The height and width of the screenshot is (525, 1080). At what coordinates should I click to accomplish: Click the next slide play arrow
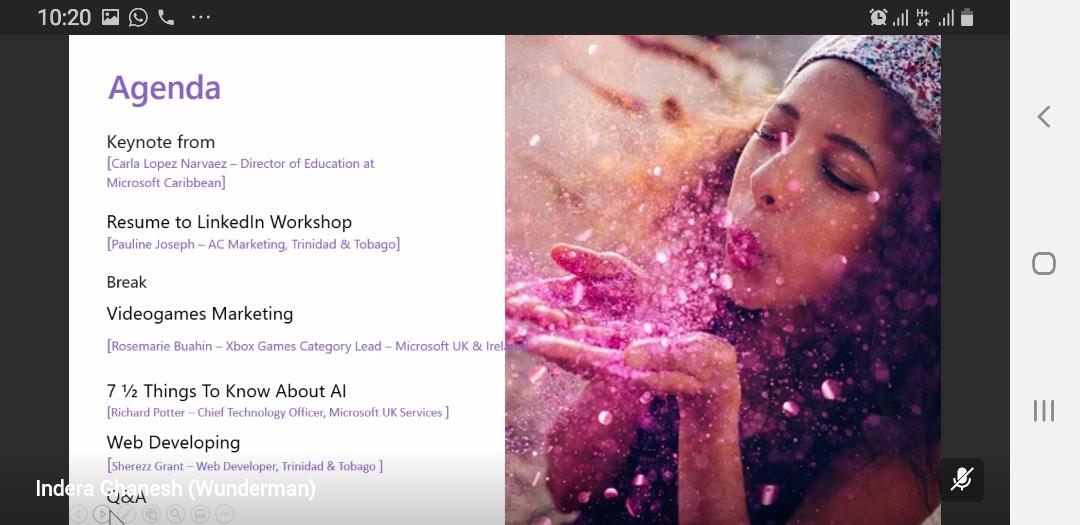102,514
